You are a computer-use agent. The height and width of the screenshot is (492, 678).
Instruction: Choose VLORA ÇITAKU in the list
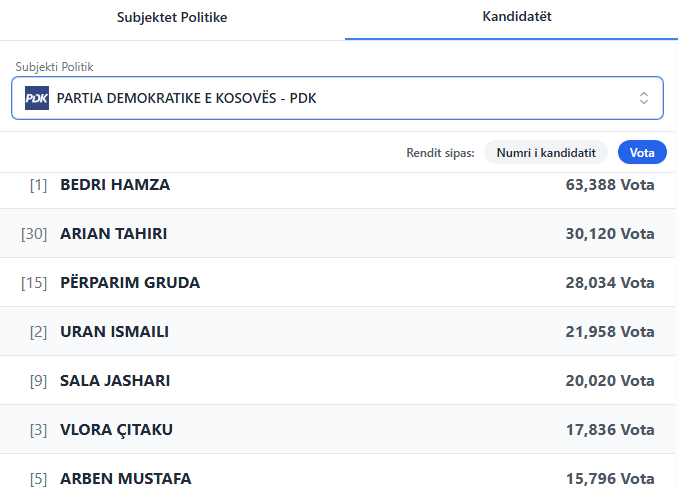116,430
